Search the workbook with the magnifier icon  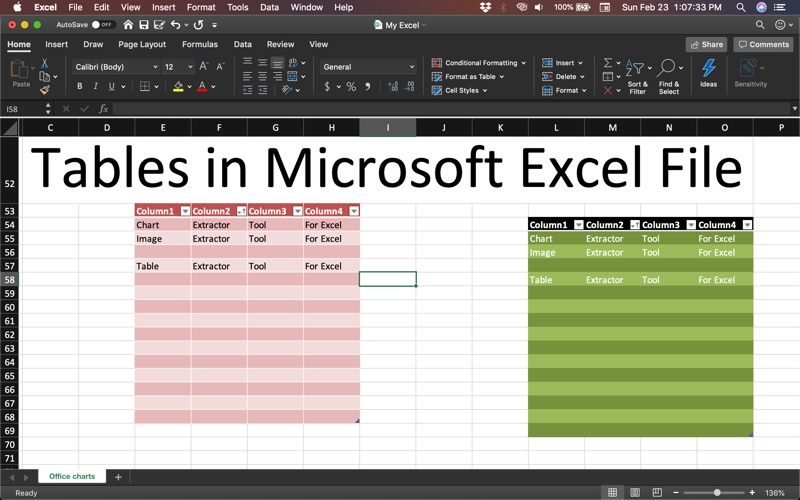760,24
